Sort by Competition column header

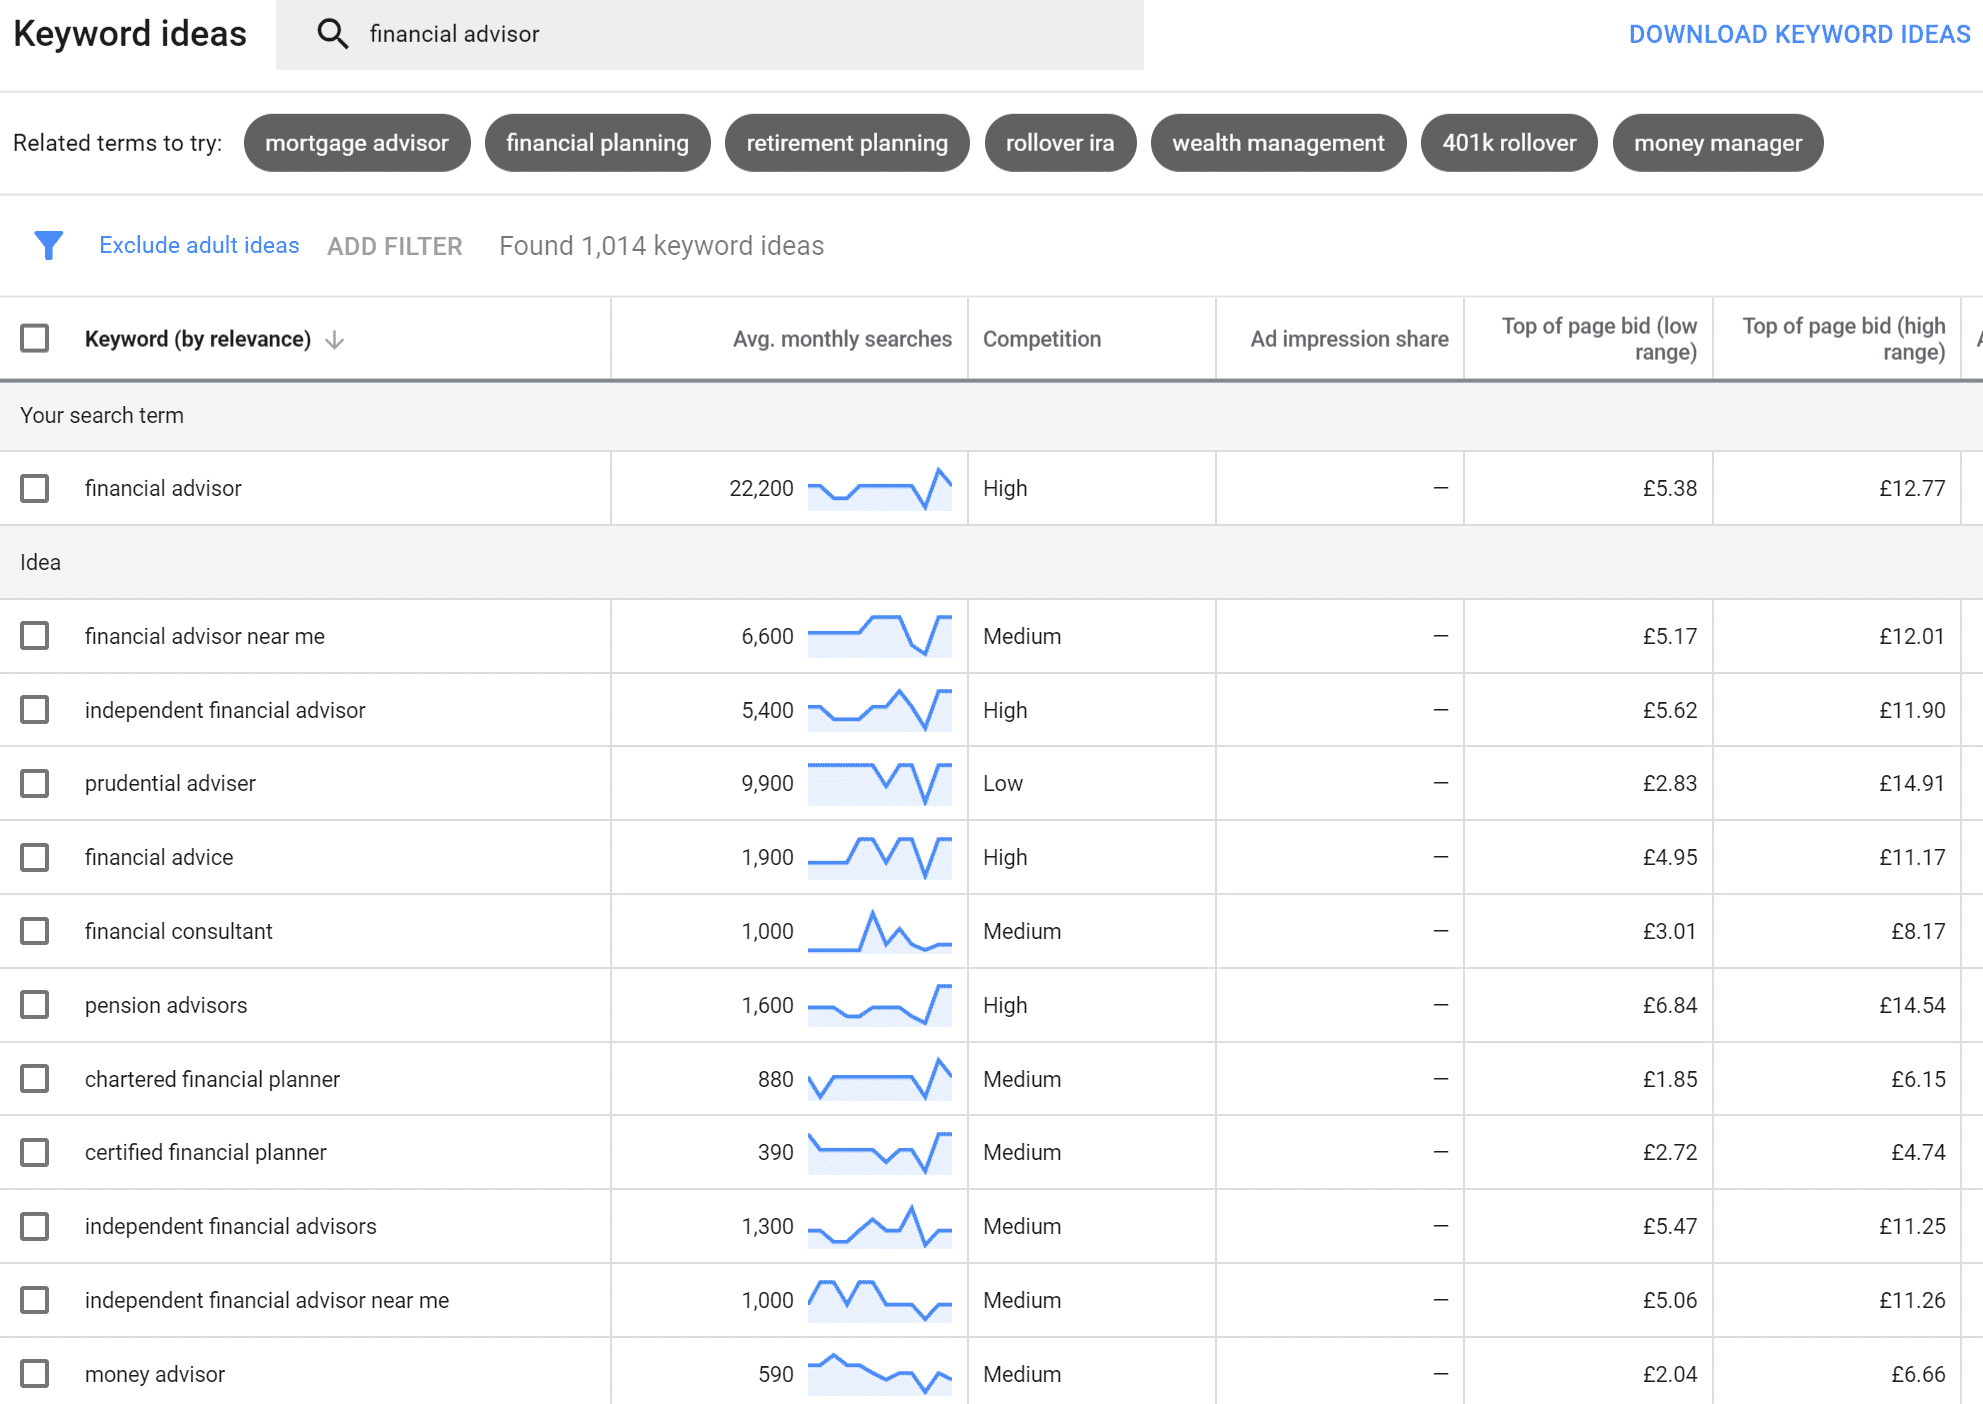coord(1041,339)
